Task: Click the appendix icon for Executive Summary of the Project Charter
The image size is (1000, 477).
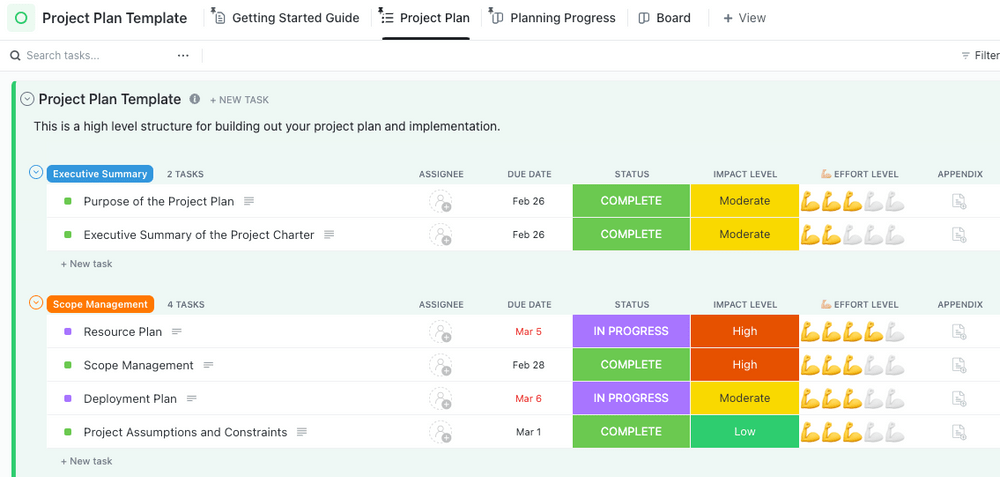Action: (x=959, y=235)
